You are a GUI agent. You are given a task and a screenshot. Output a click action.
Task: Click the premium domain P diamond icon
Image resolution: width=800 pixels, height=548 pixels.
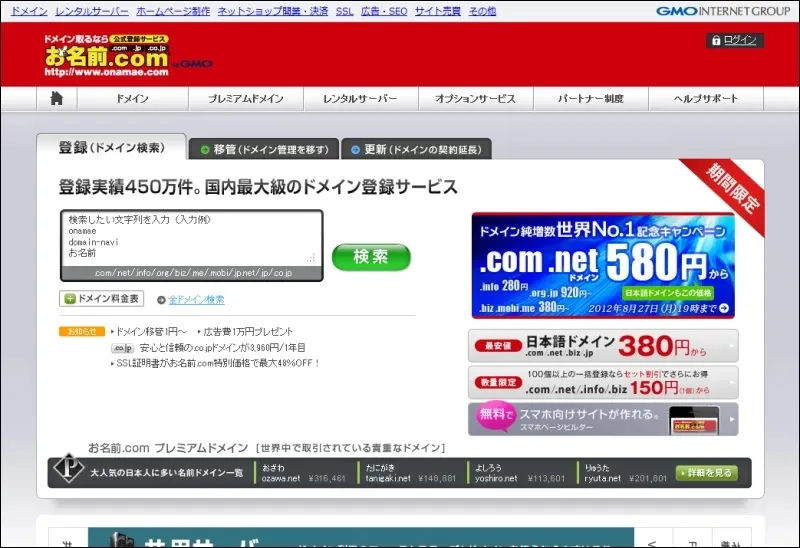[68, 468]
